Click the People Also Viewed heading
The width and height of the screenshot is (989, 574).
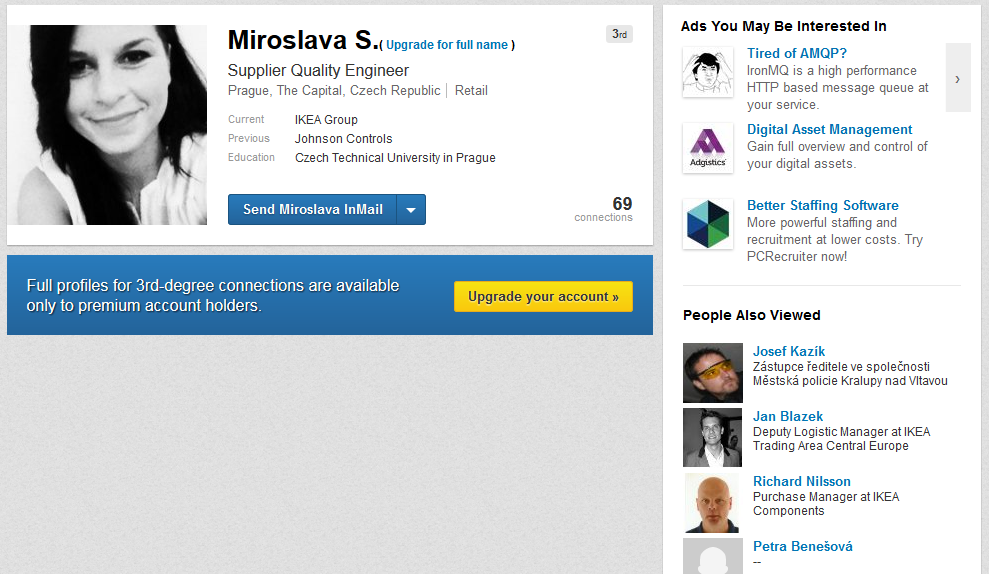751,315
